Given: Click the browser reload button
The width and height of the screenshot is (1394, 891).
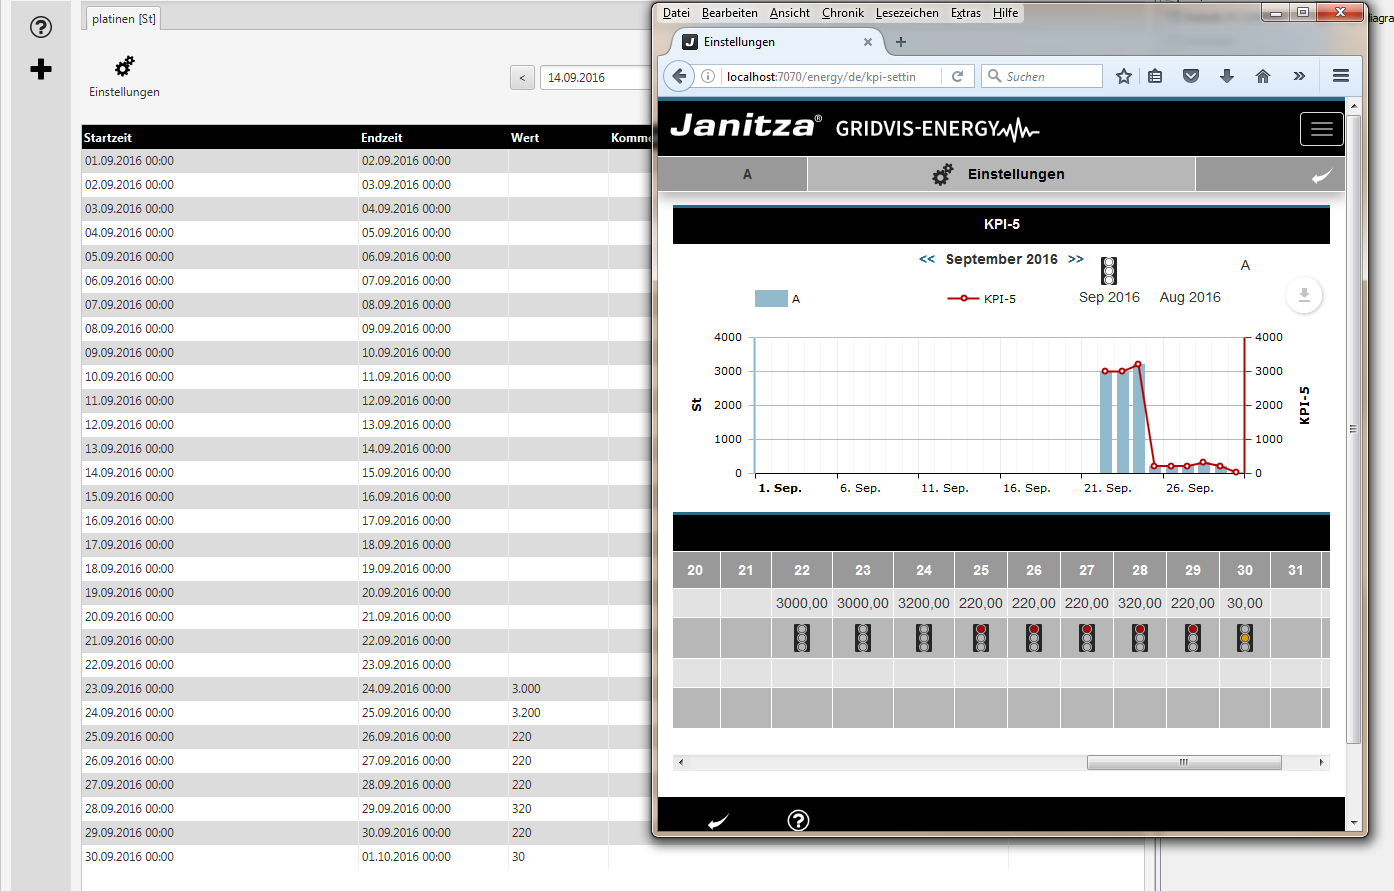Looking at the screenshot, I should click(957, 76).
